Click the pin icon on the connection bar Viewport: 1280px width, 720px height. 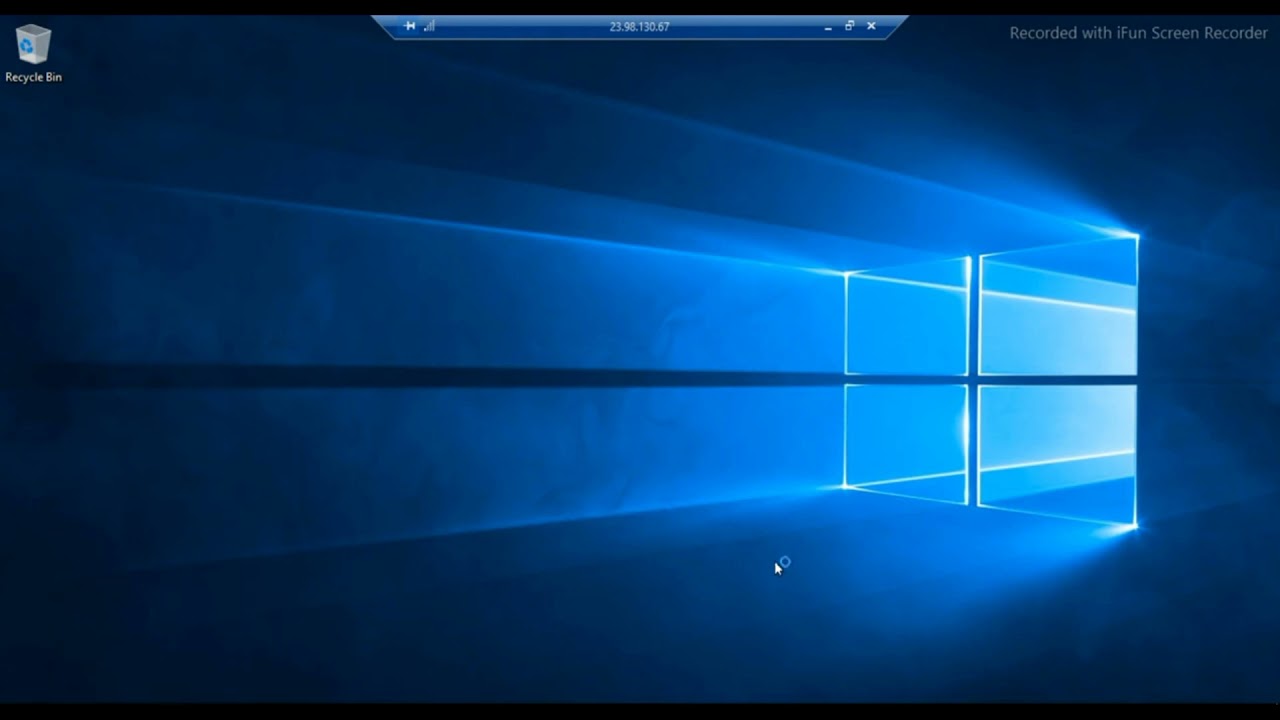(409, 26)
